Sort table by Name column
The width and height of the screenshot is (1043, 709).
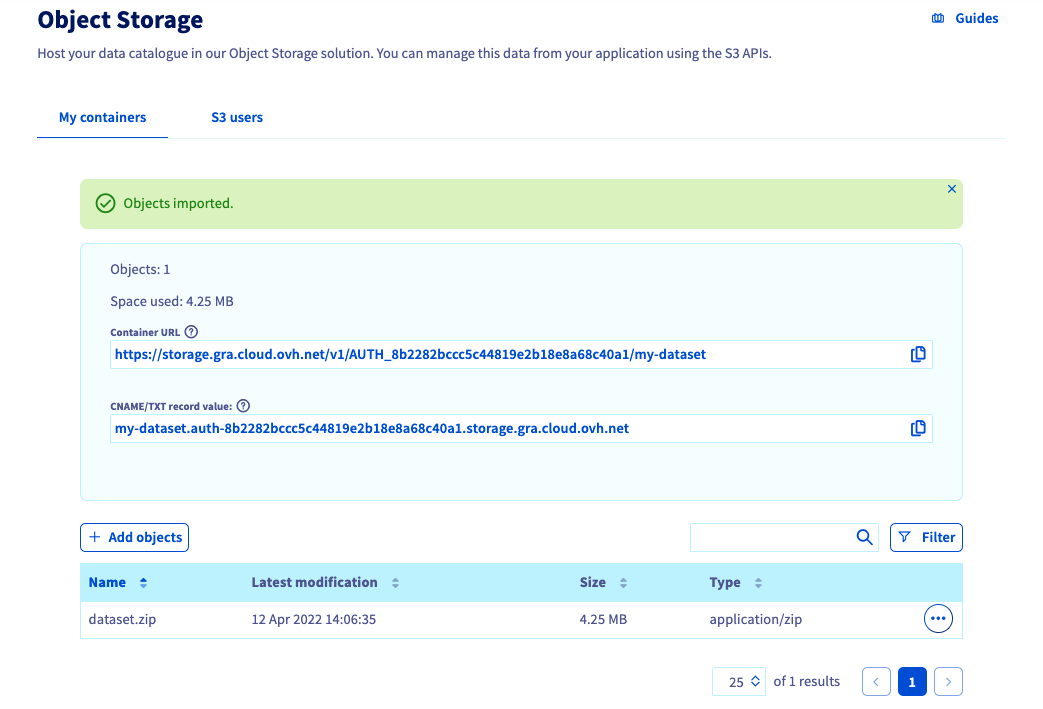click(x=143, y=583)
